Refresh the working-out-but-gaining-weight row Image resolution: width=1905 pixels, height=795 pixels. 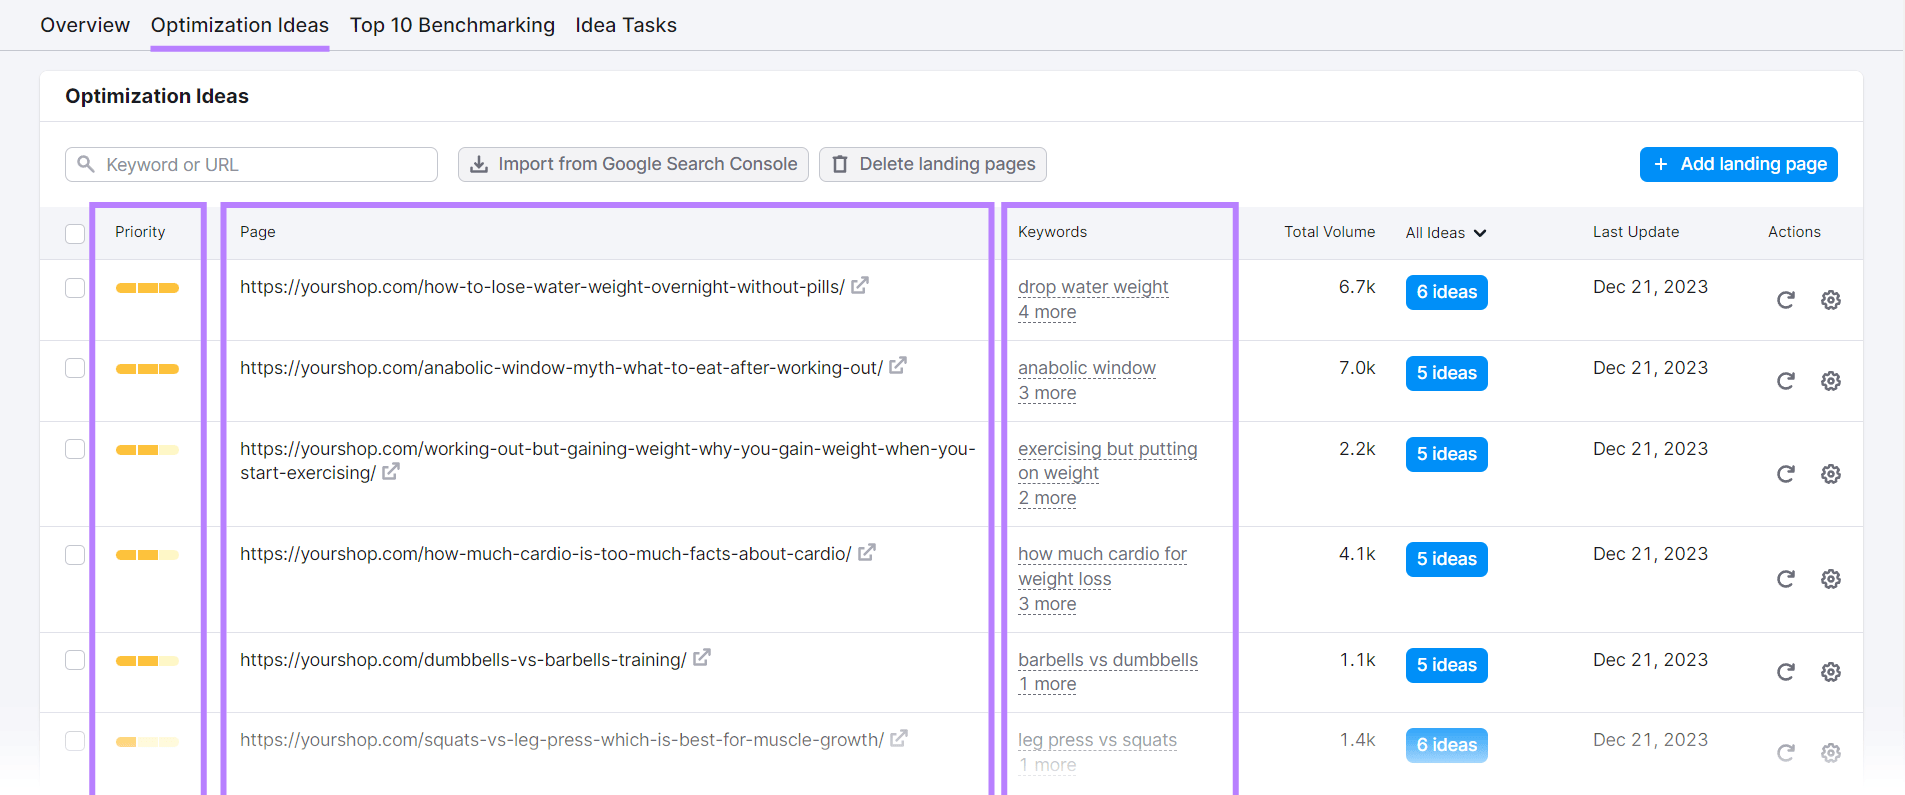pos(1785,474)
